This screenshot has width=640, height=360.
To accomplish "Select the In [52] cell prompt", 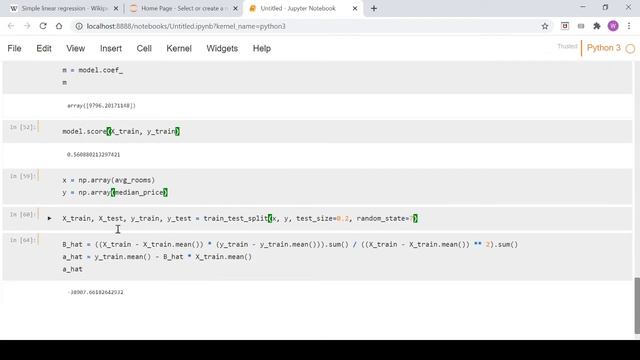I will (x=22, y=127).
